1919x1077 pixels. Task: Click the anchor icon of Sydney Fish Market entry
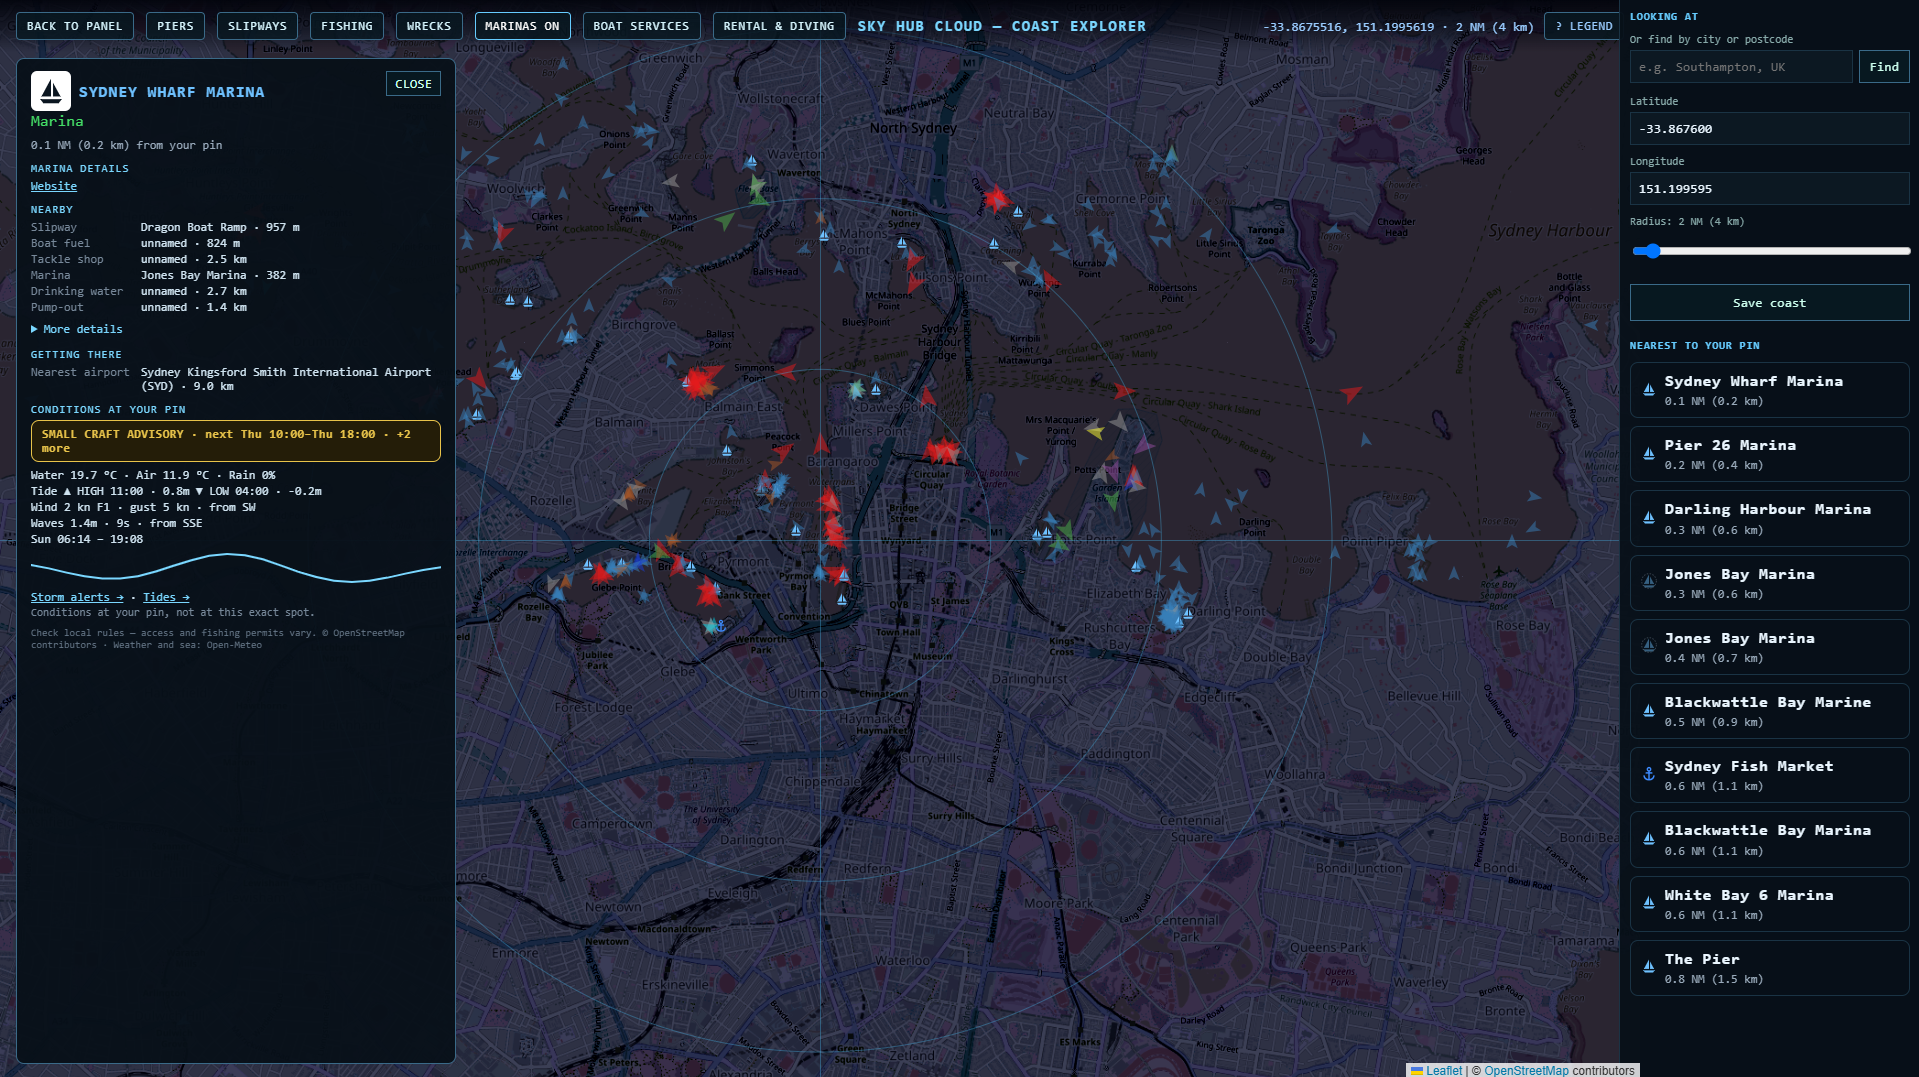1648,775
